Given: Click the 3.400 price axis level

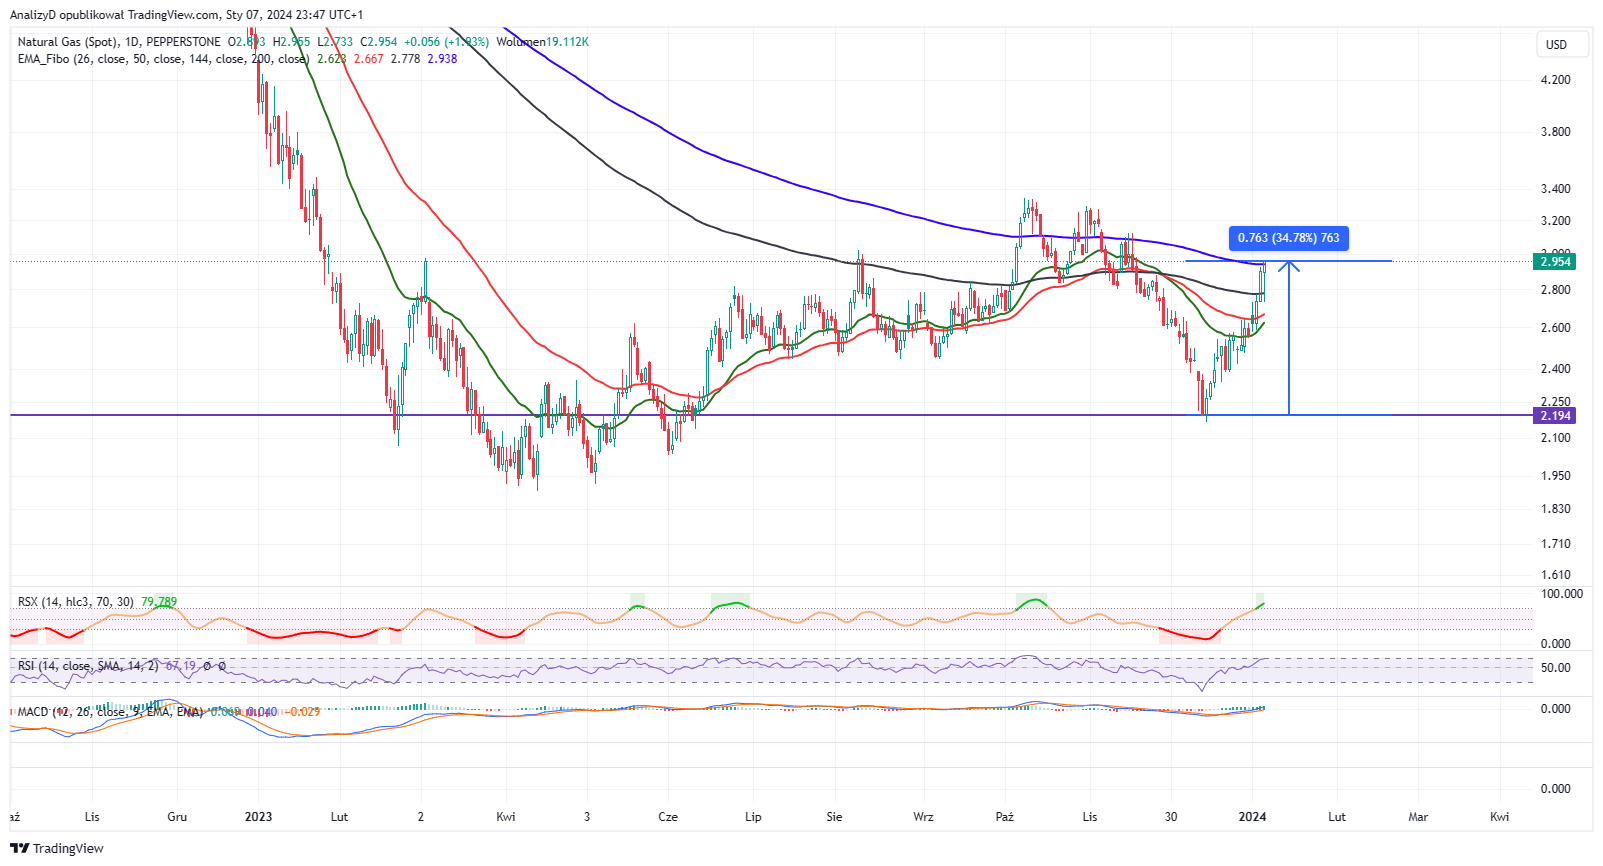Looking at the screenshot, I should point(1555,189).
